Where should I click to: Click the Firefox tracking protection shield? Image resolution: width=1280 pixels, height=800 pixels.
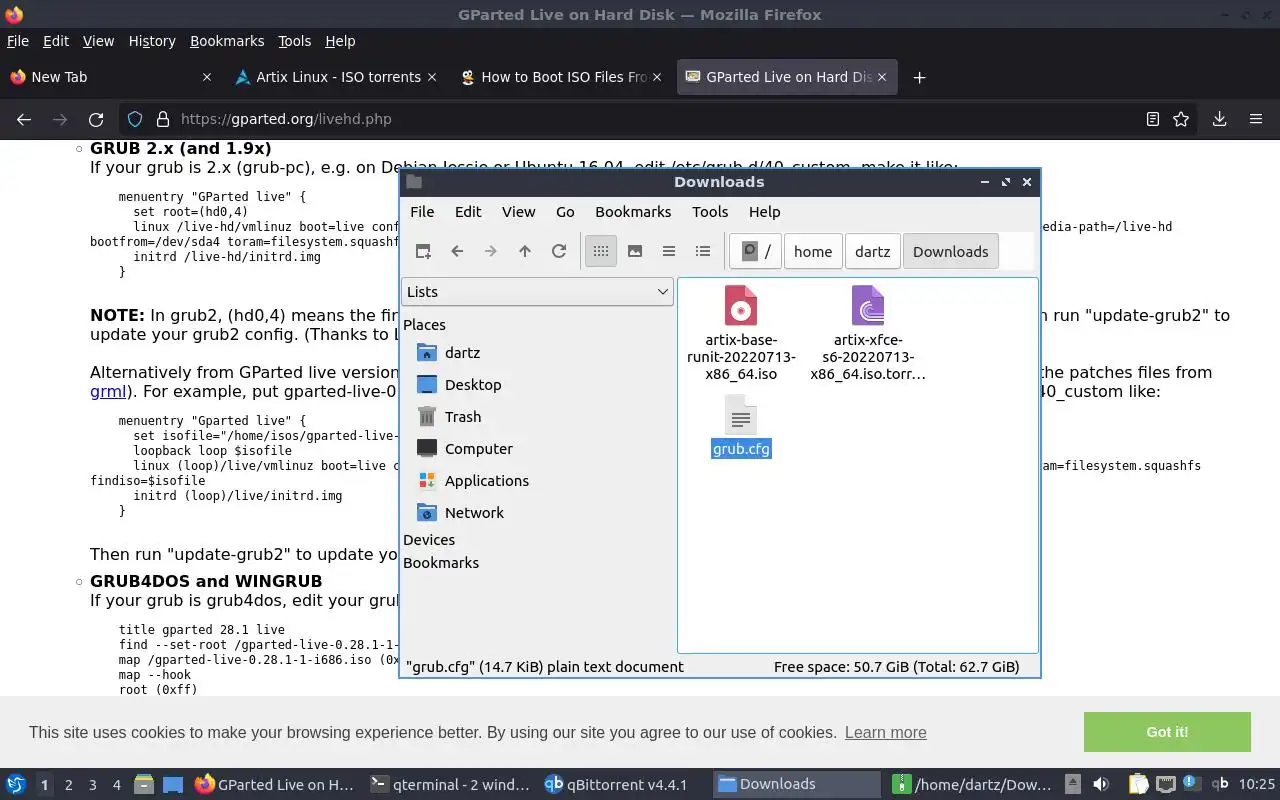click(x=135, y=119)
